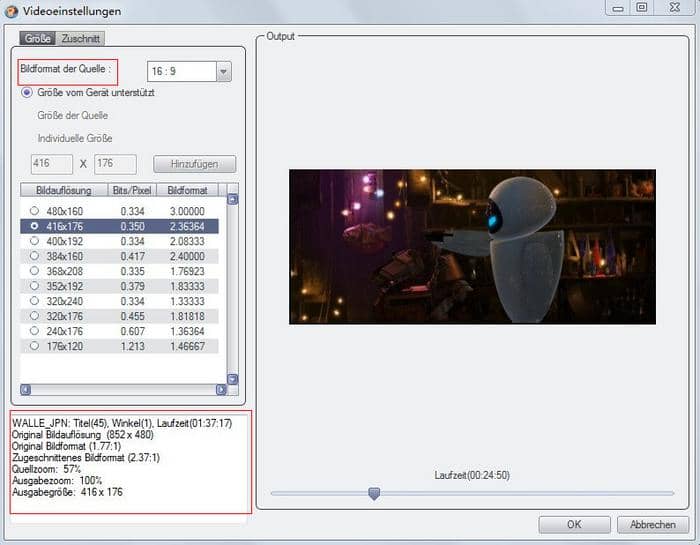Click the 0.607 Bits/Pixel cell
The height and width of the screenshot is (545, 700).
click(132, 331)
